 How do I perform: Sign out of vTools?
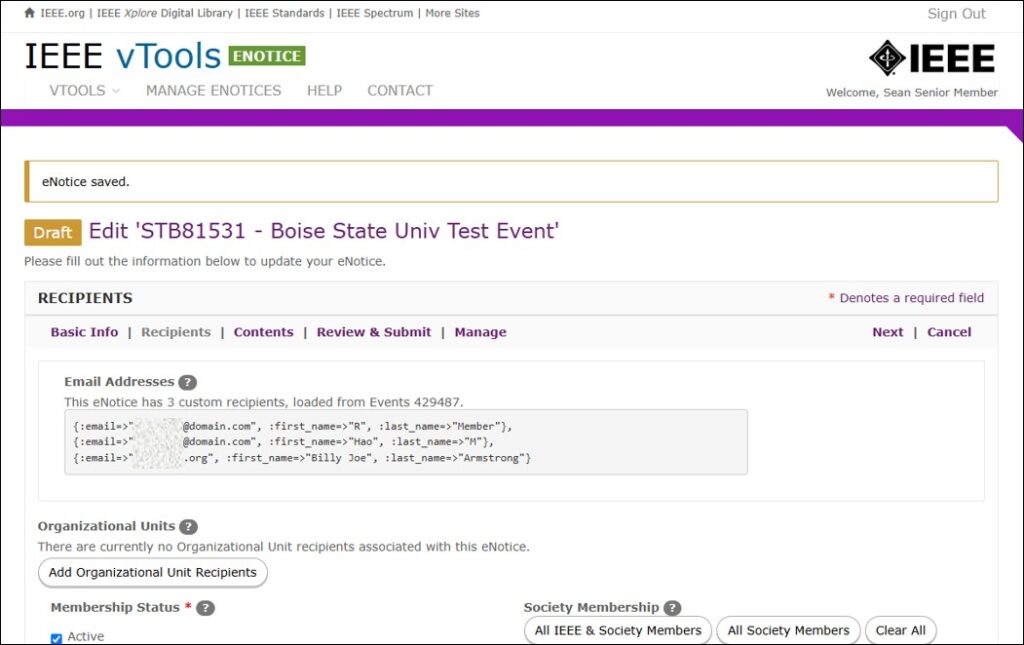(956, 14)
